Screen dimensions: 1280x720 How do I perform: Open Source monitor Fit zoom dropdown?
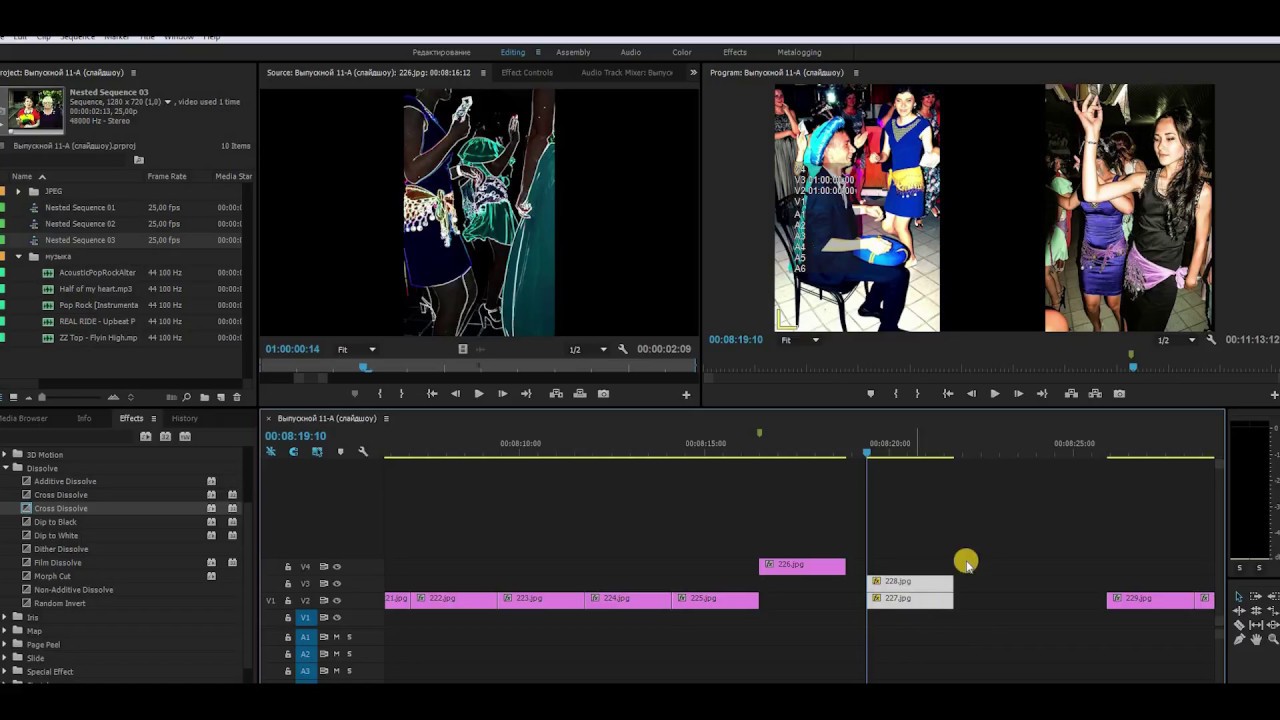[x=357, y=350]
